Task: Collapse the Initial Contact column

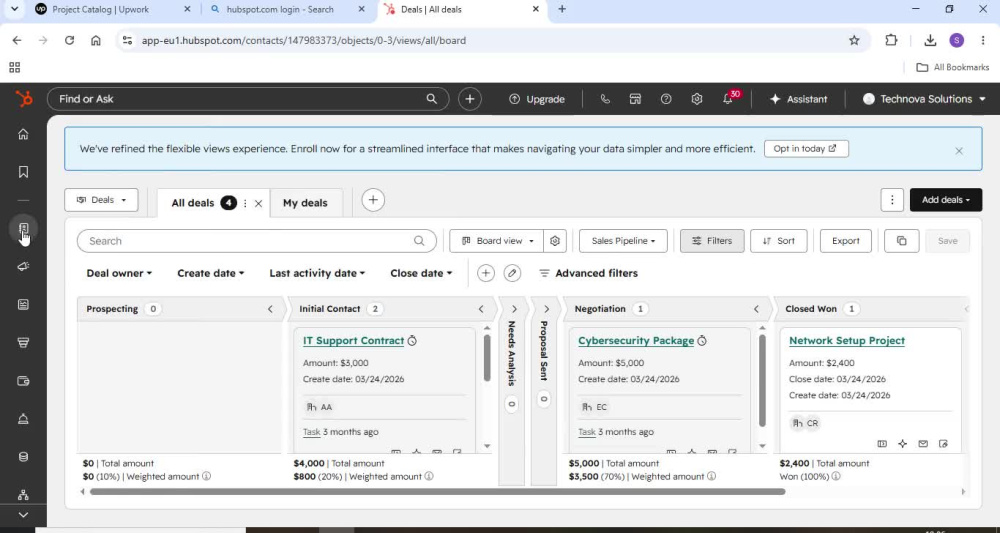Action: (481, 309)
